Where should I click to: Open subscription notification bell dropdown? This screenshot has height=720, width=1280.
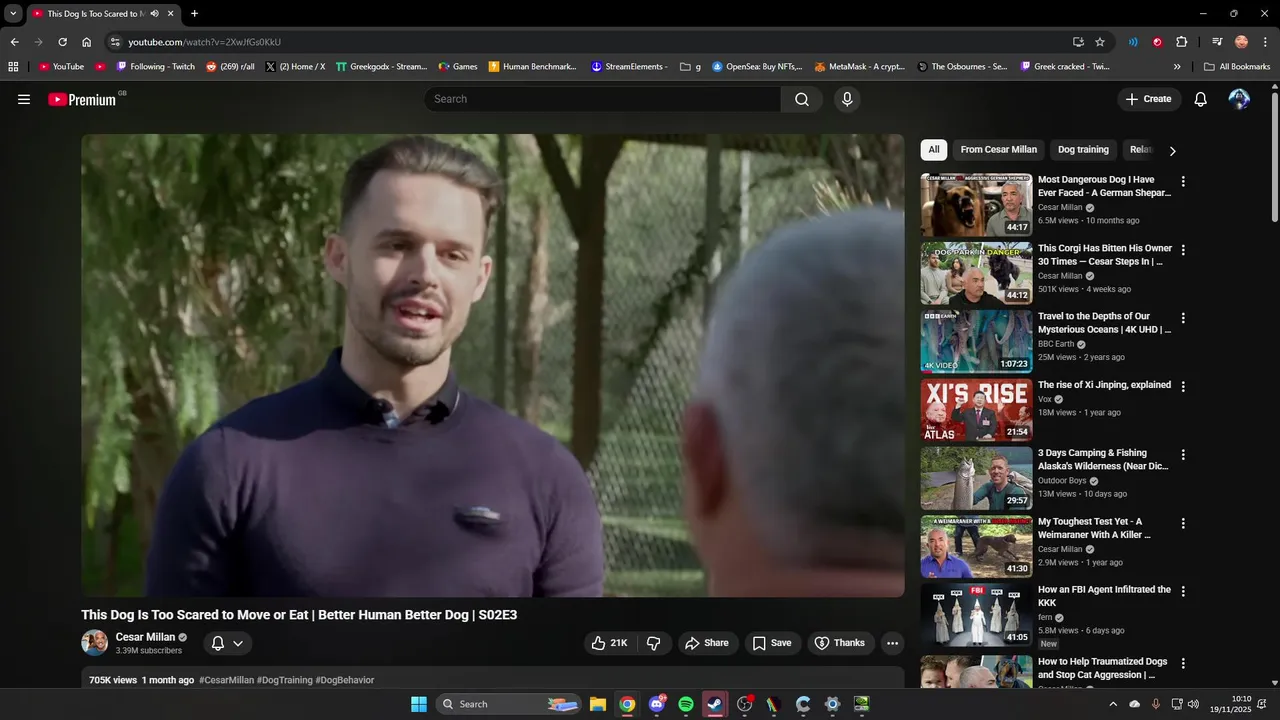[x=228, y=643]
